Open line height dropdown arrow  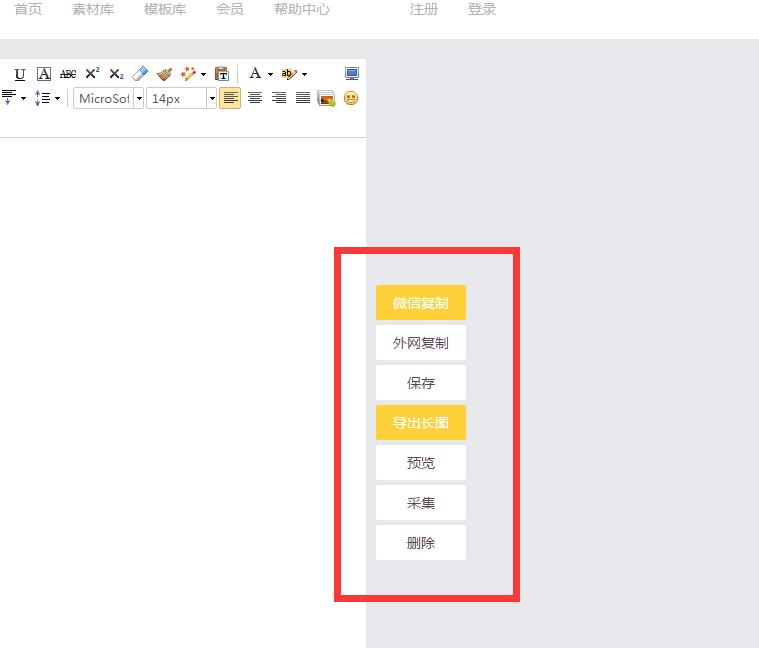(x=57, y=98)
